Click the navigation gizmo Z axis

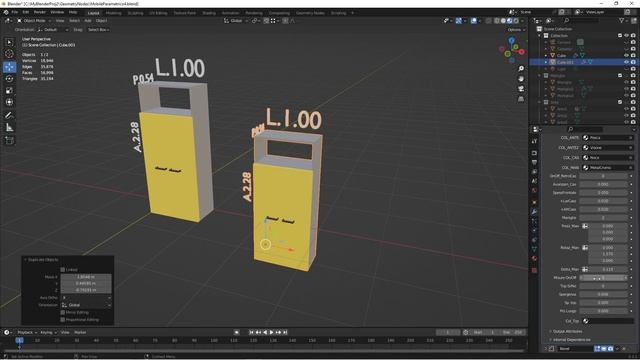coord(512,40)
